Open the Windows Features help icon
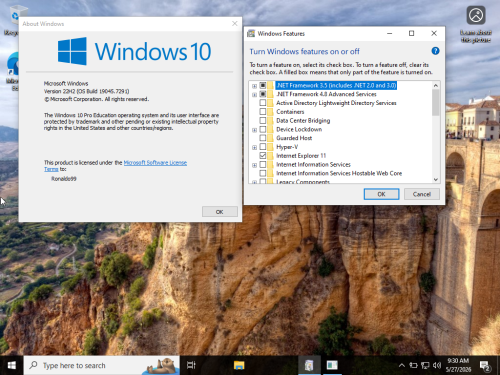Screen dimensions: 500x375 click(x=435, y=51)
